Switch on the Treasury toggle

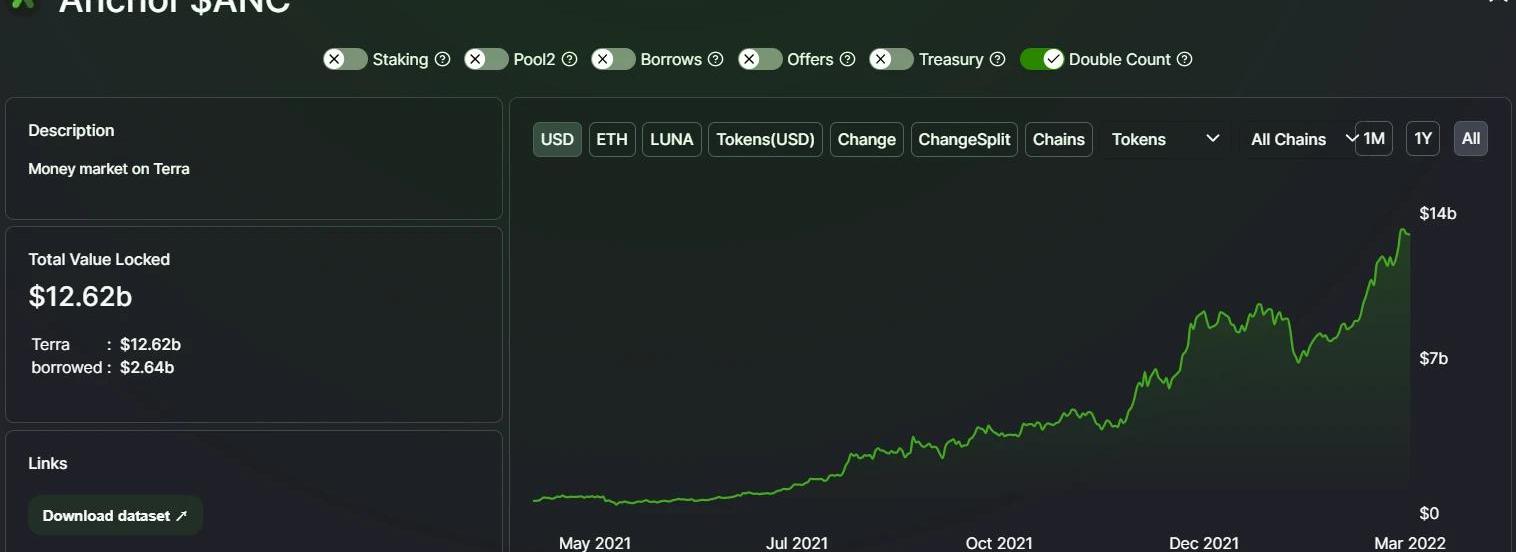coord(891,59)
